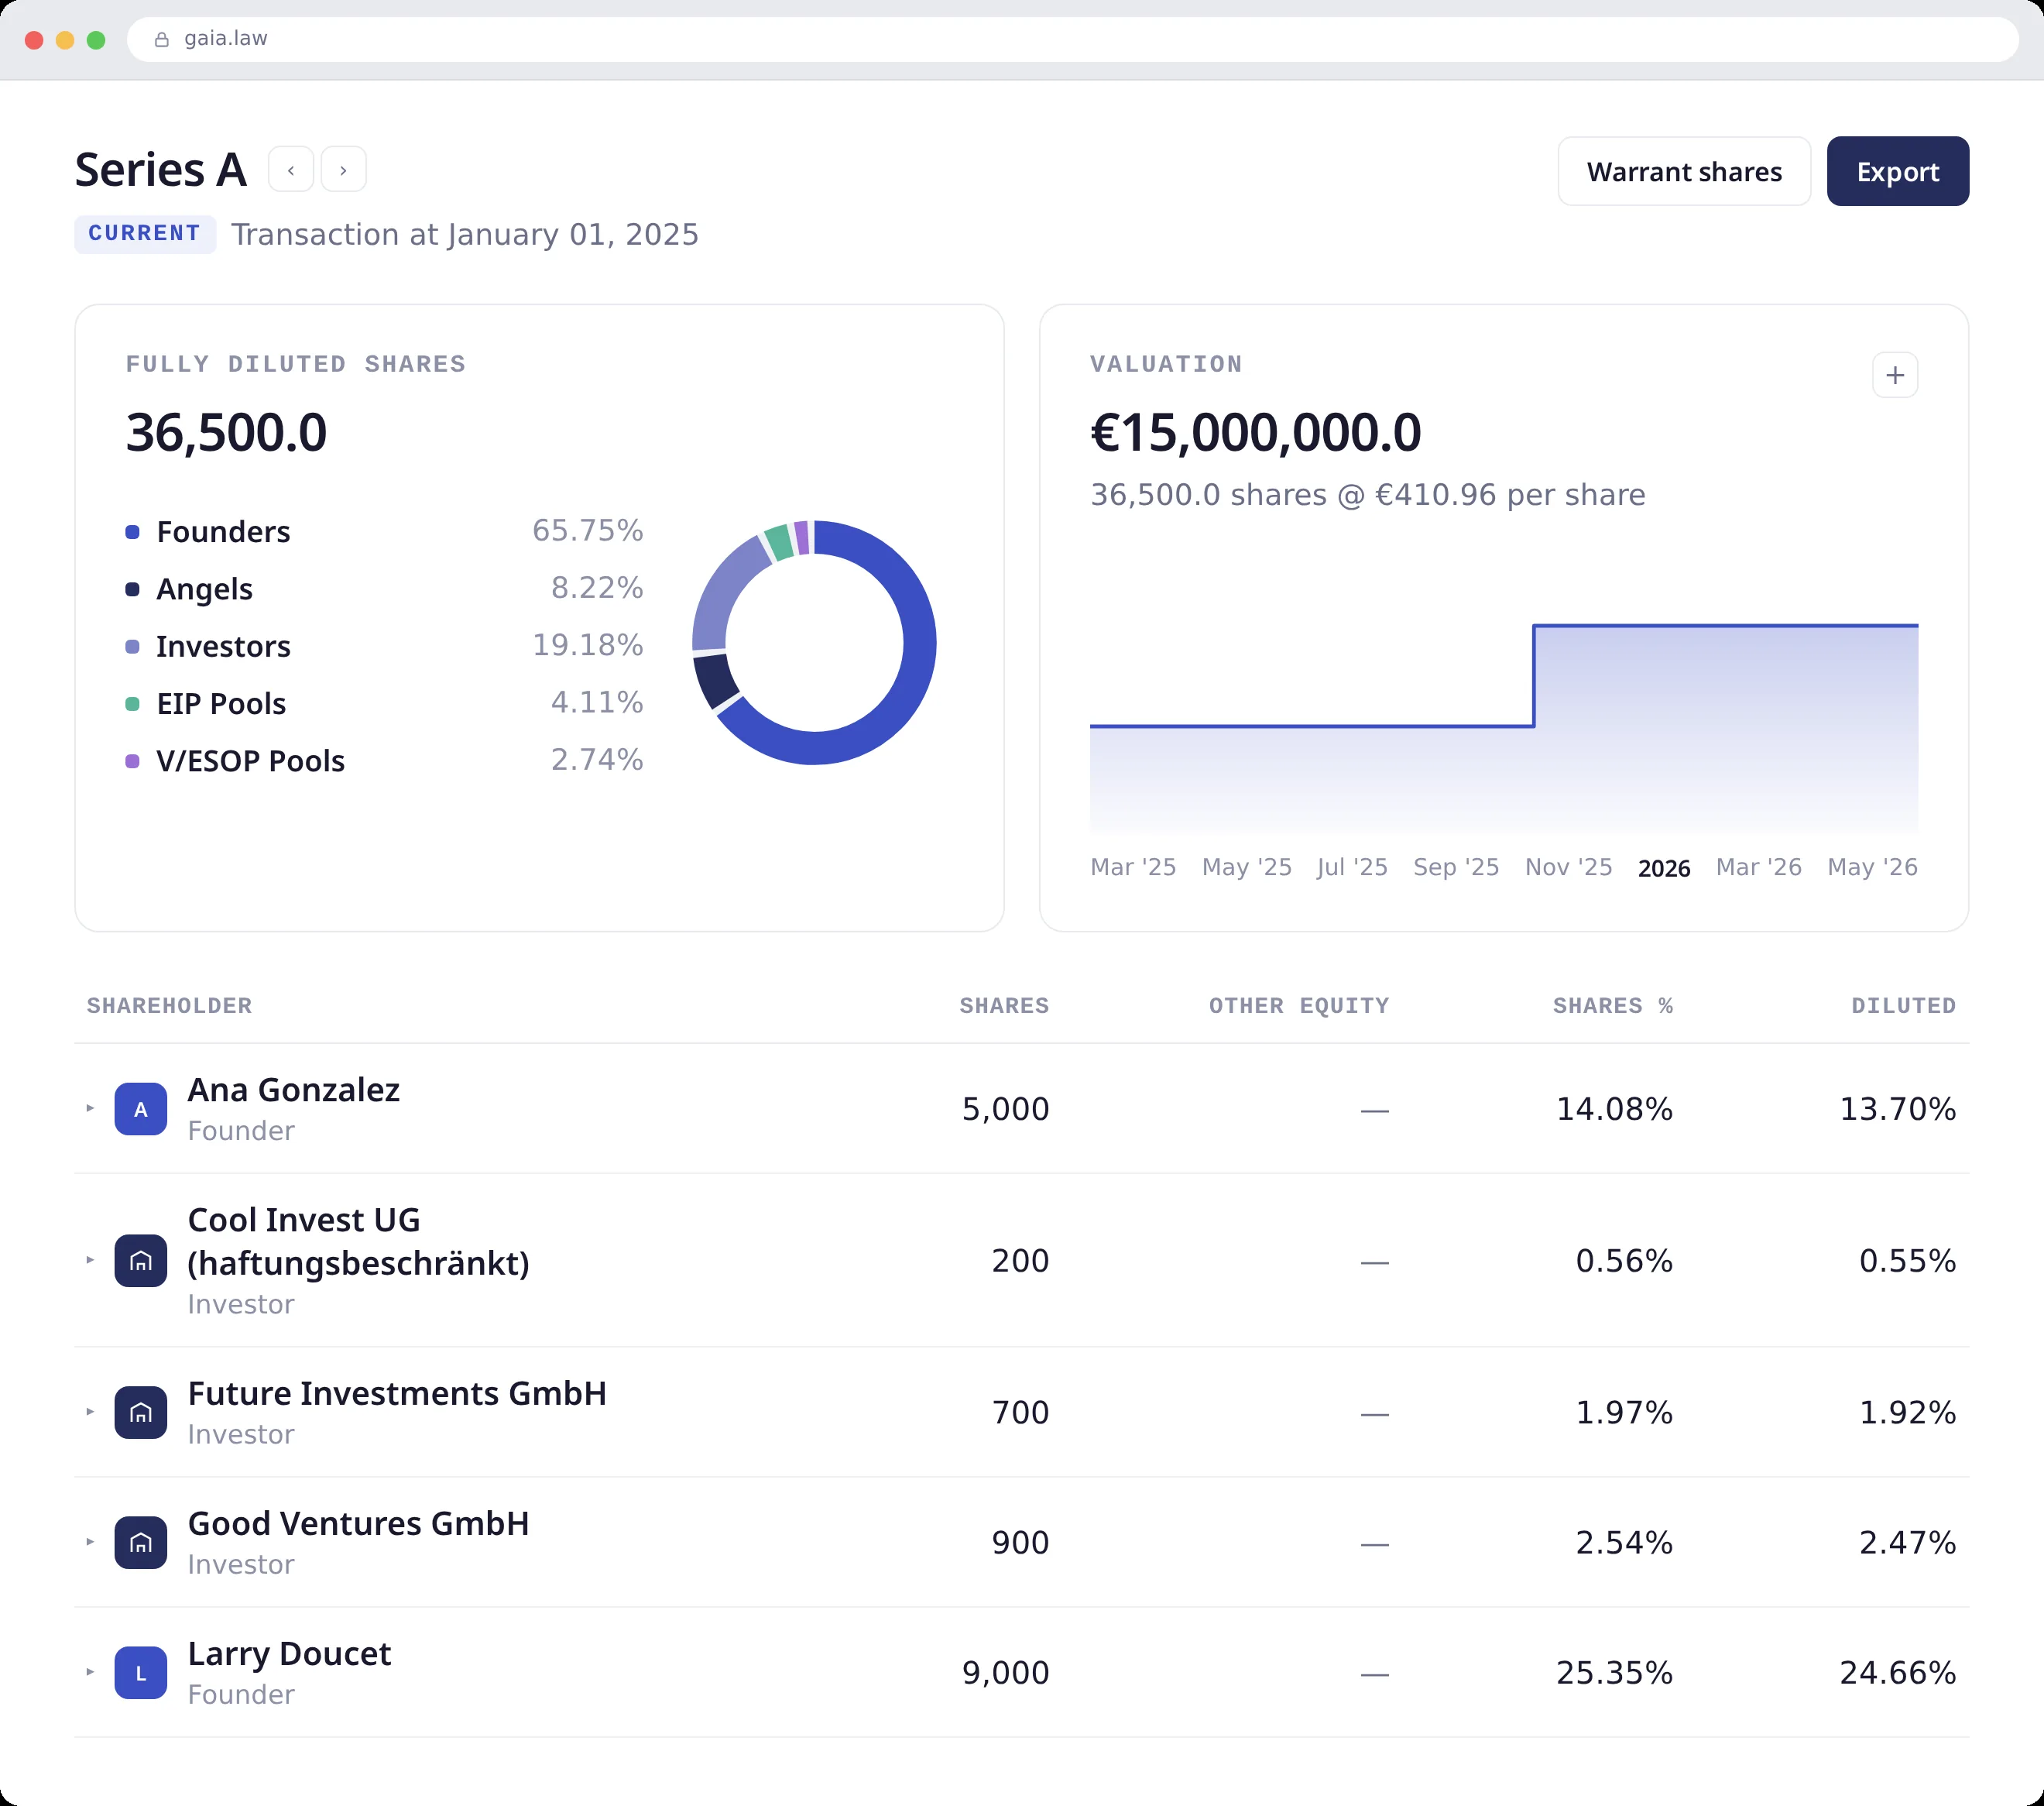Click the Ana Gonzalez name
Screen dimensions: 2044x1806
pyautogui.click(x=294, y=1089)
